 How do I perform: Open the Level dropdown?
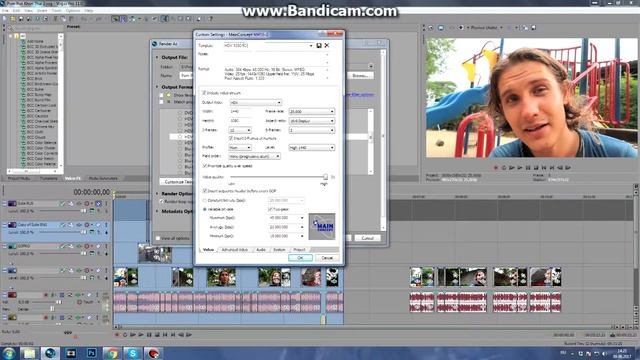(312, 148)
